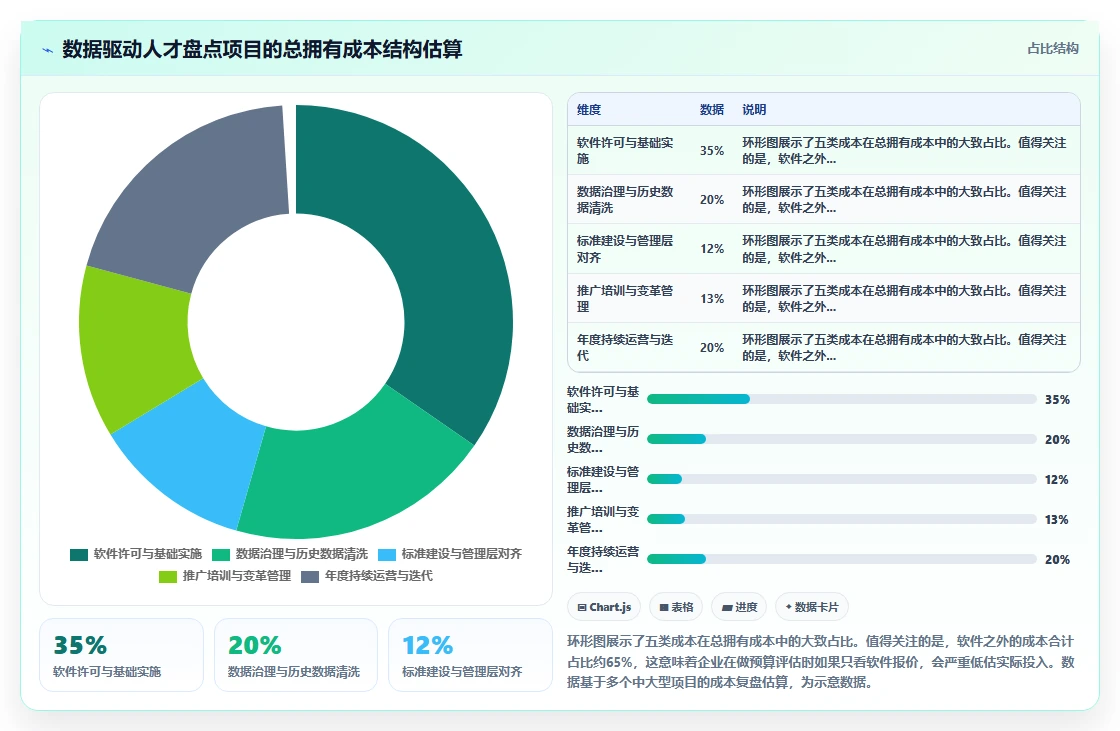Click the lightning icon beside the title
This screenshot has width=1120, height=731.
tap(48, 50)
